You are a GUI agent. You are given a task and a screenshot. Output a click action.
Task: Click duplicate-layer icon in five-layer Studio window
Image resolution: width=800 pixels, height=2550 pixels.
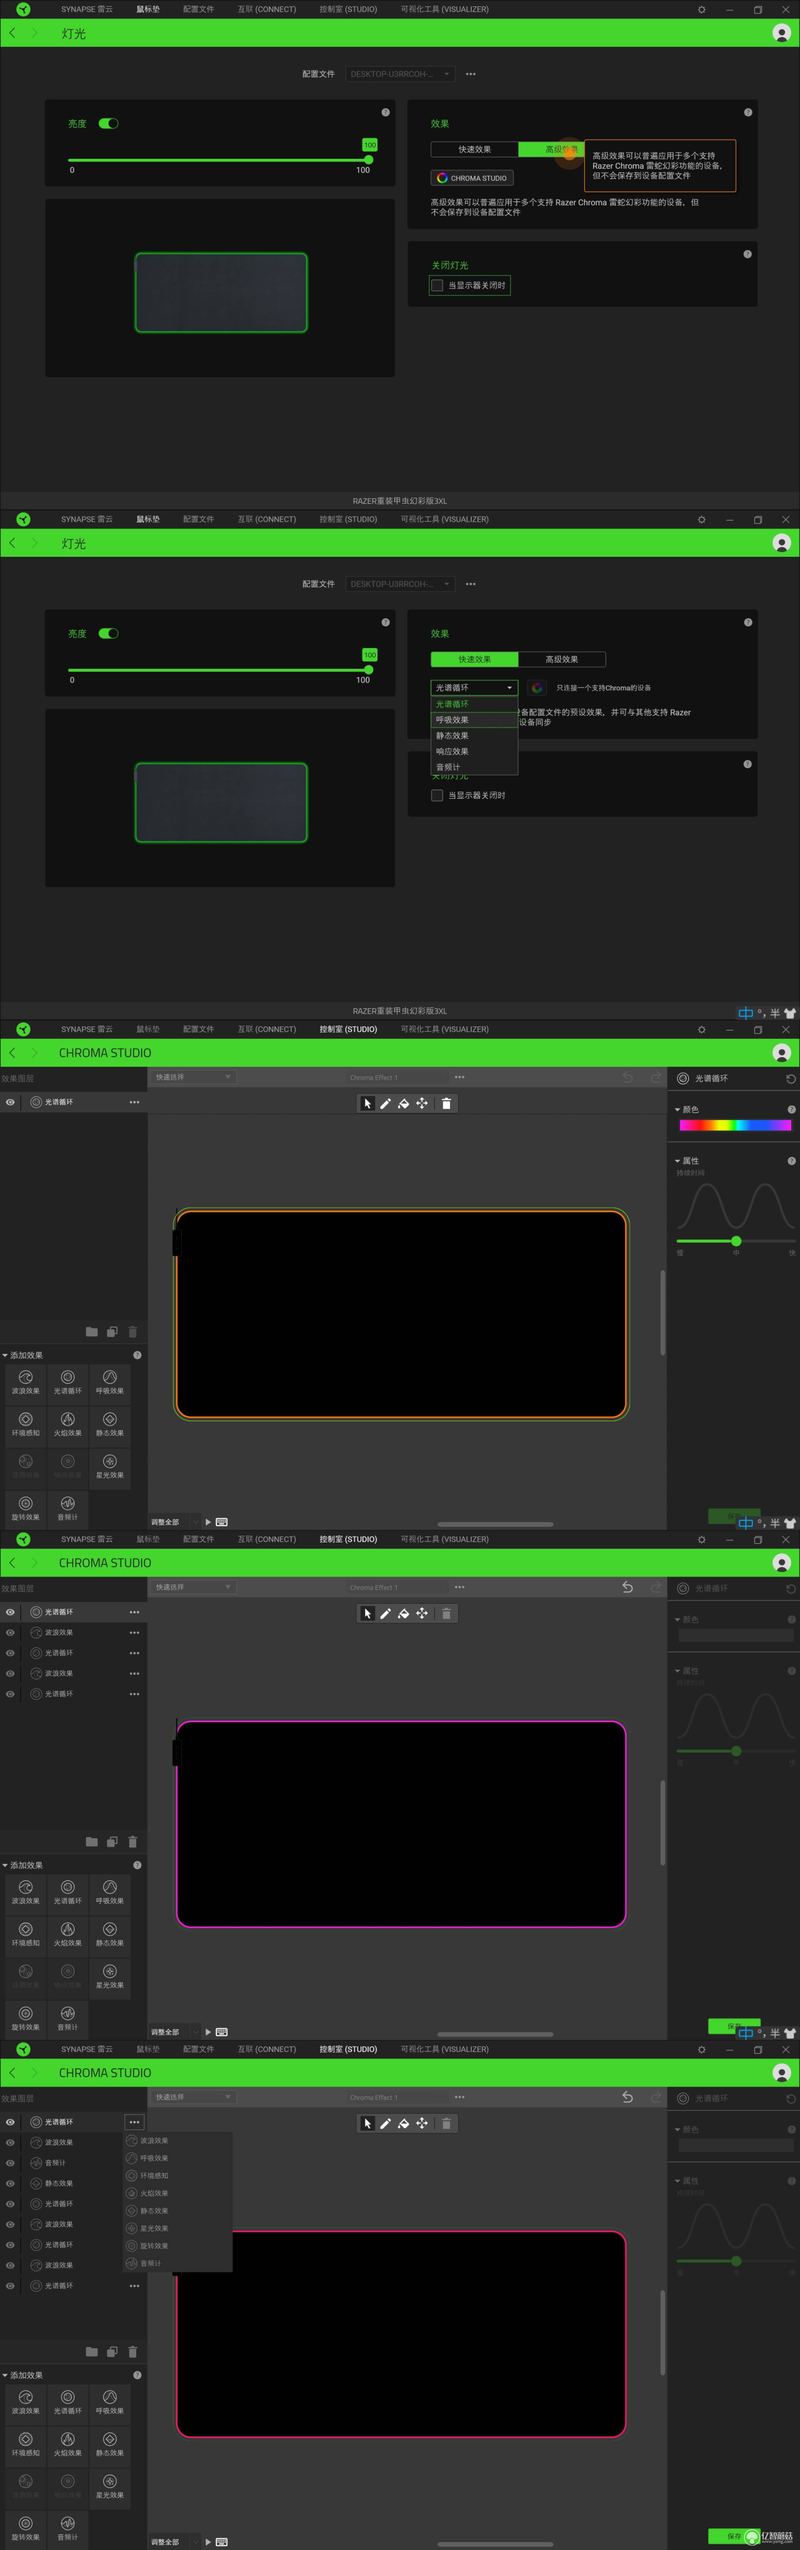[x=112, y=1842]
